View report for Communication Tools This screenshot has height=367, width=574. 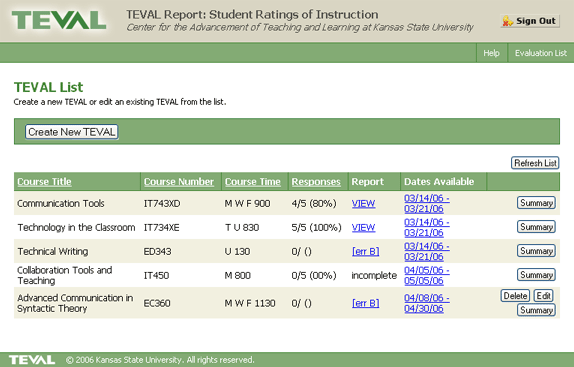pos(363,203)
